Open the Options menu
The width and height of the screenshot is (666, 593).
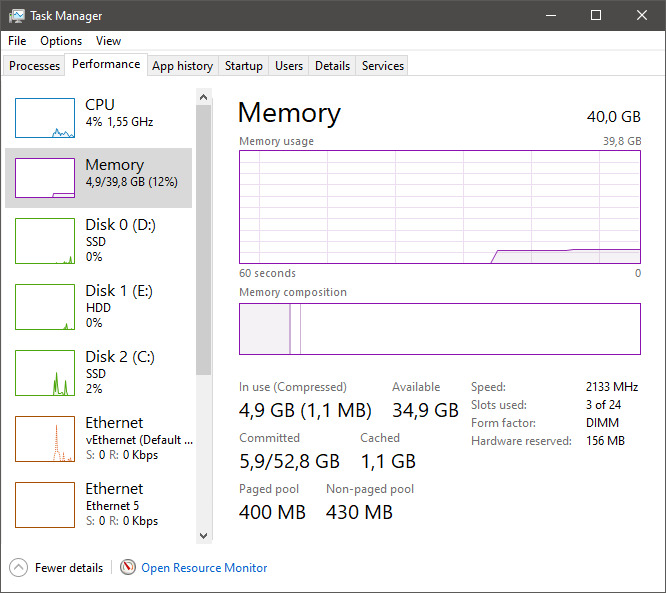coord(61,41)
